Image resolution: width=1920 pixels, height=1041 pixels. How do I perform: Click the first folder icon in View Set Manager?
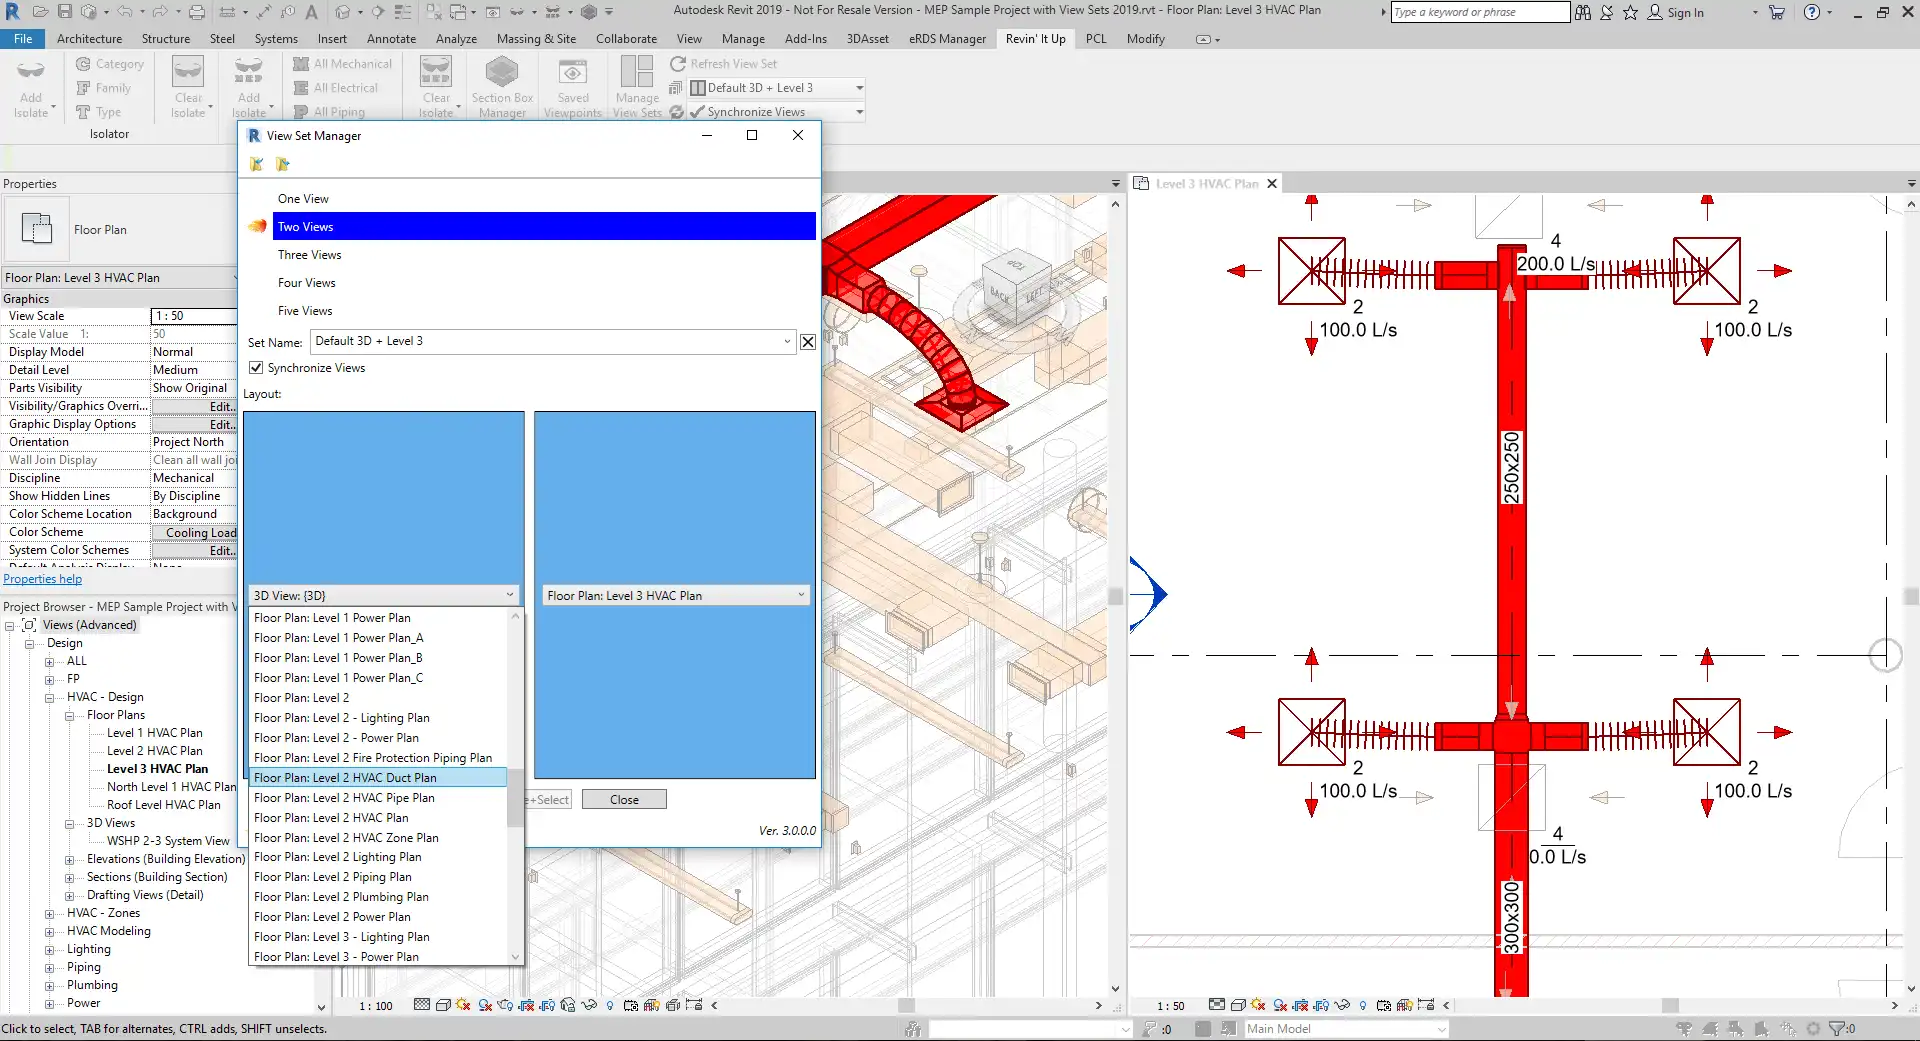(257, 165)
